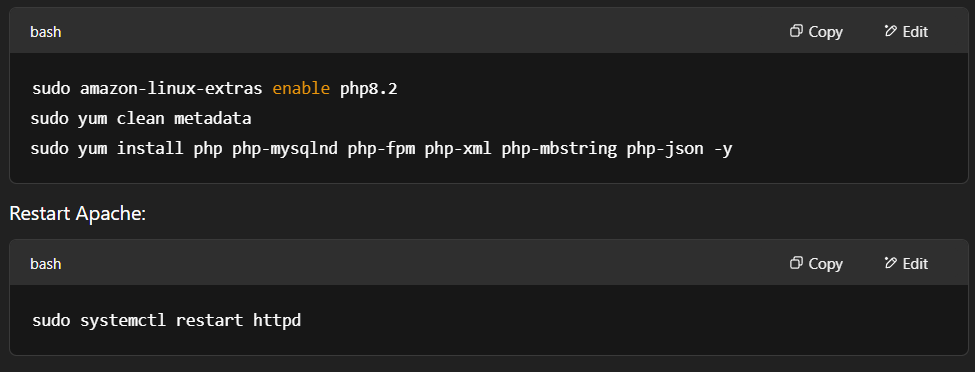Click the "php-mysqlnd" package name

click(x=285, y=149)
